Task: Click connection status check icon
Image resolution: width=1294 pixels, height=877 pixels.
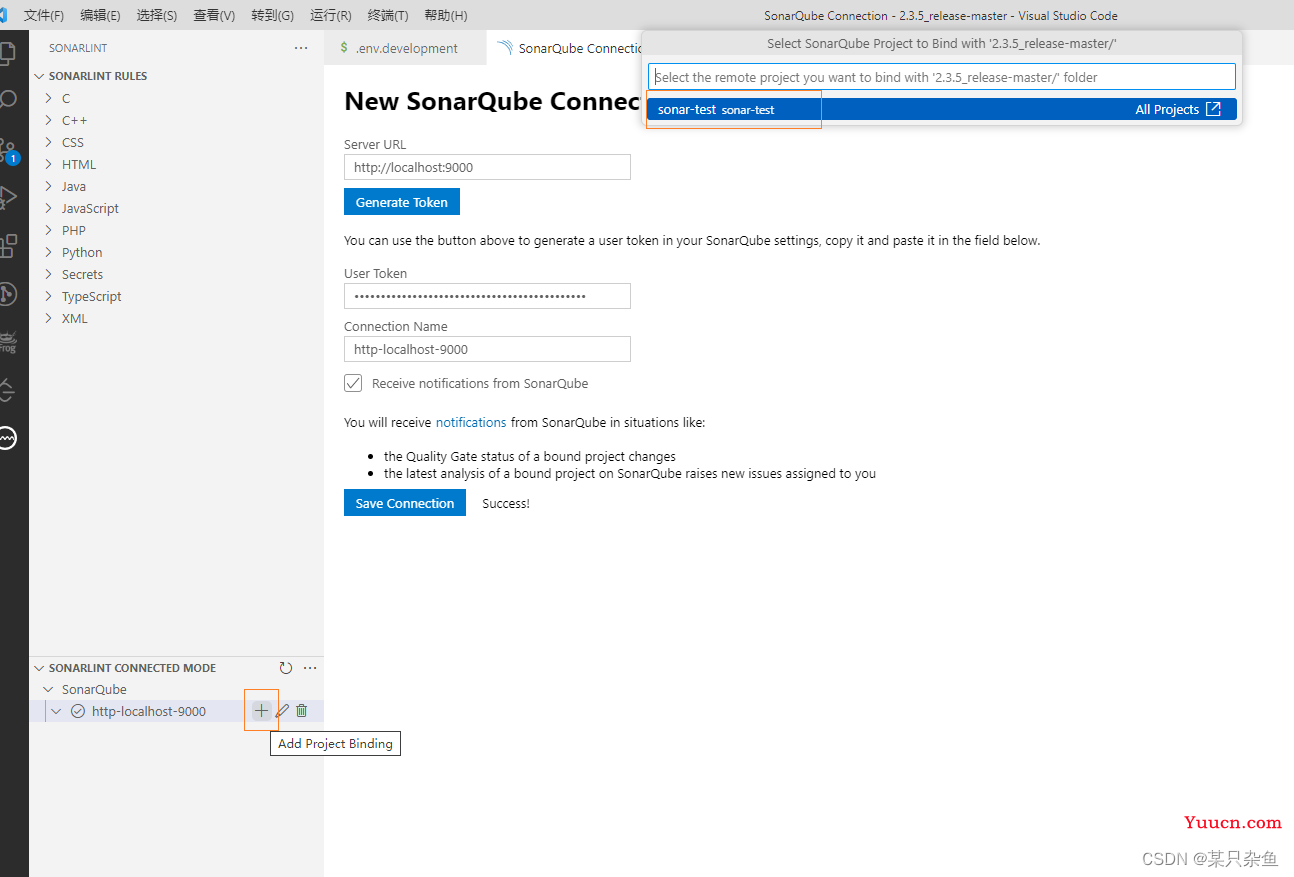Action: pyautogui.click(x=78, y=711)
